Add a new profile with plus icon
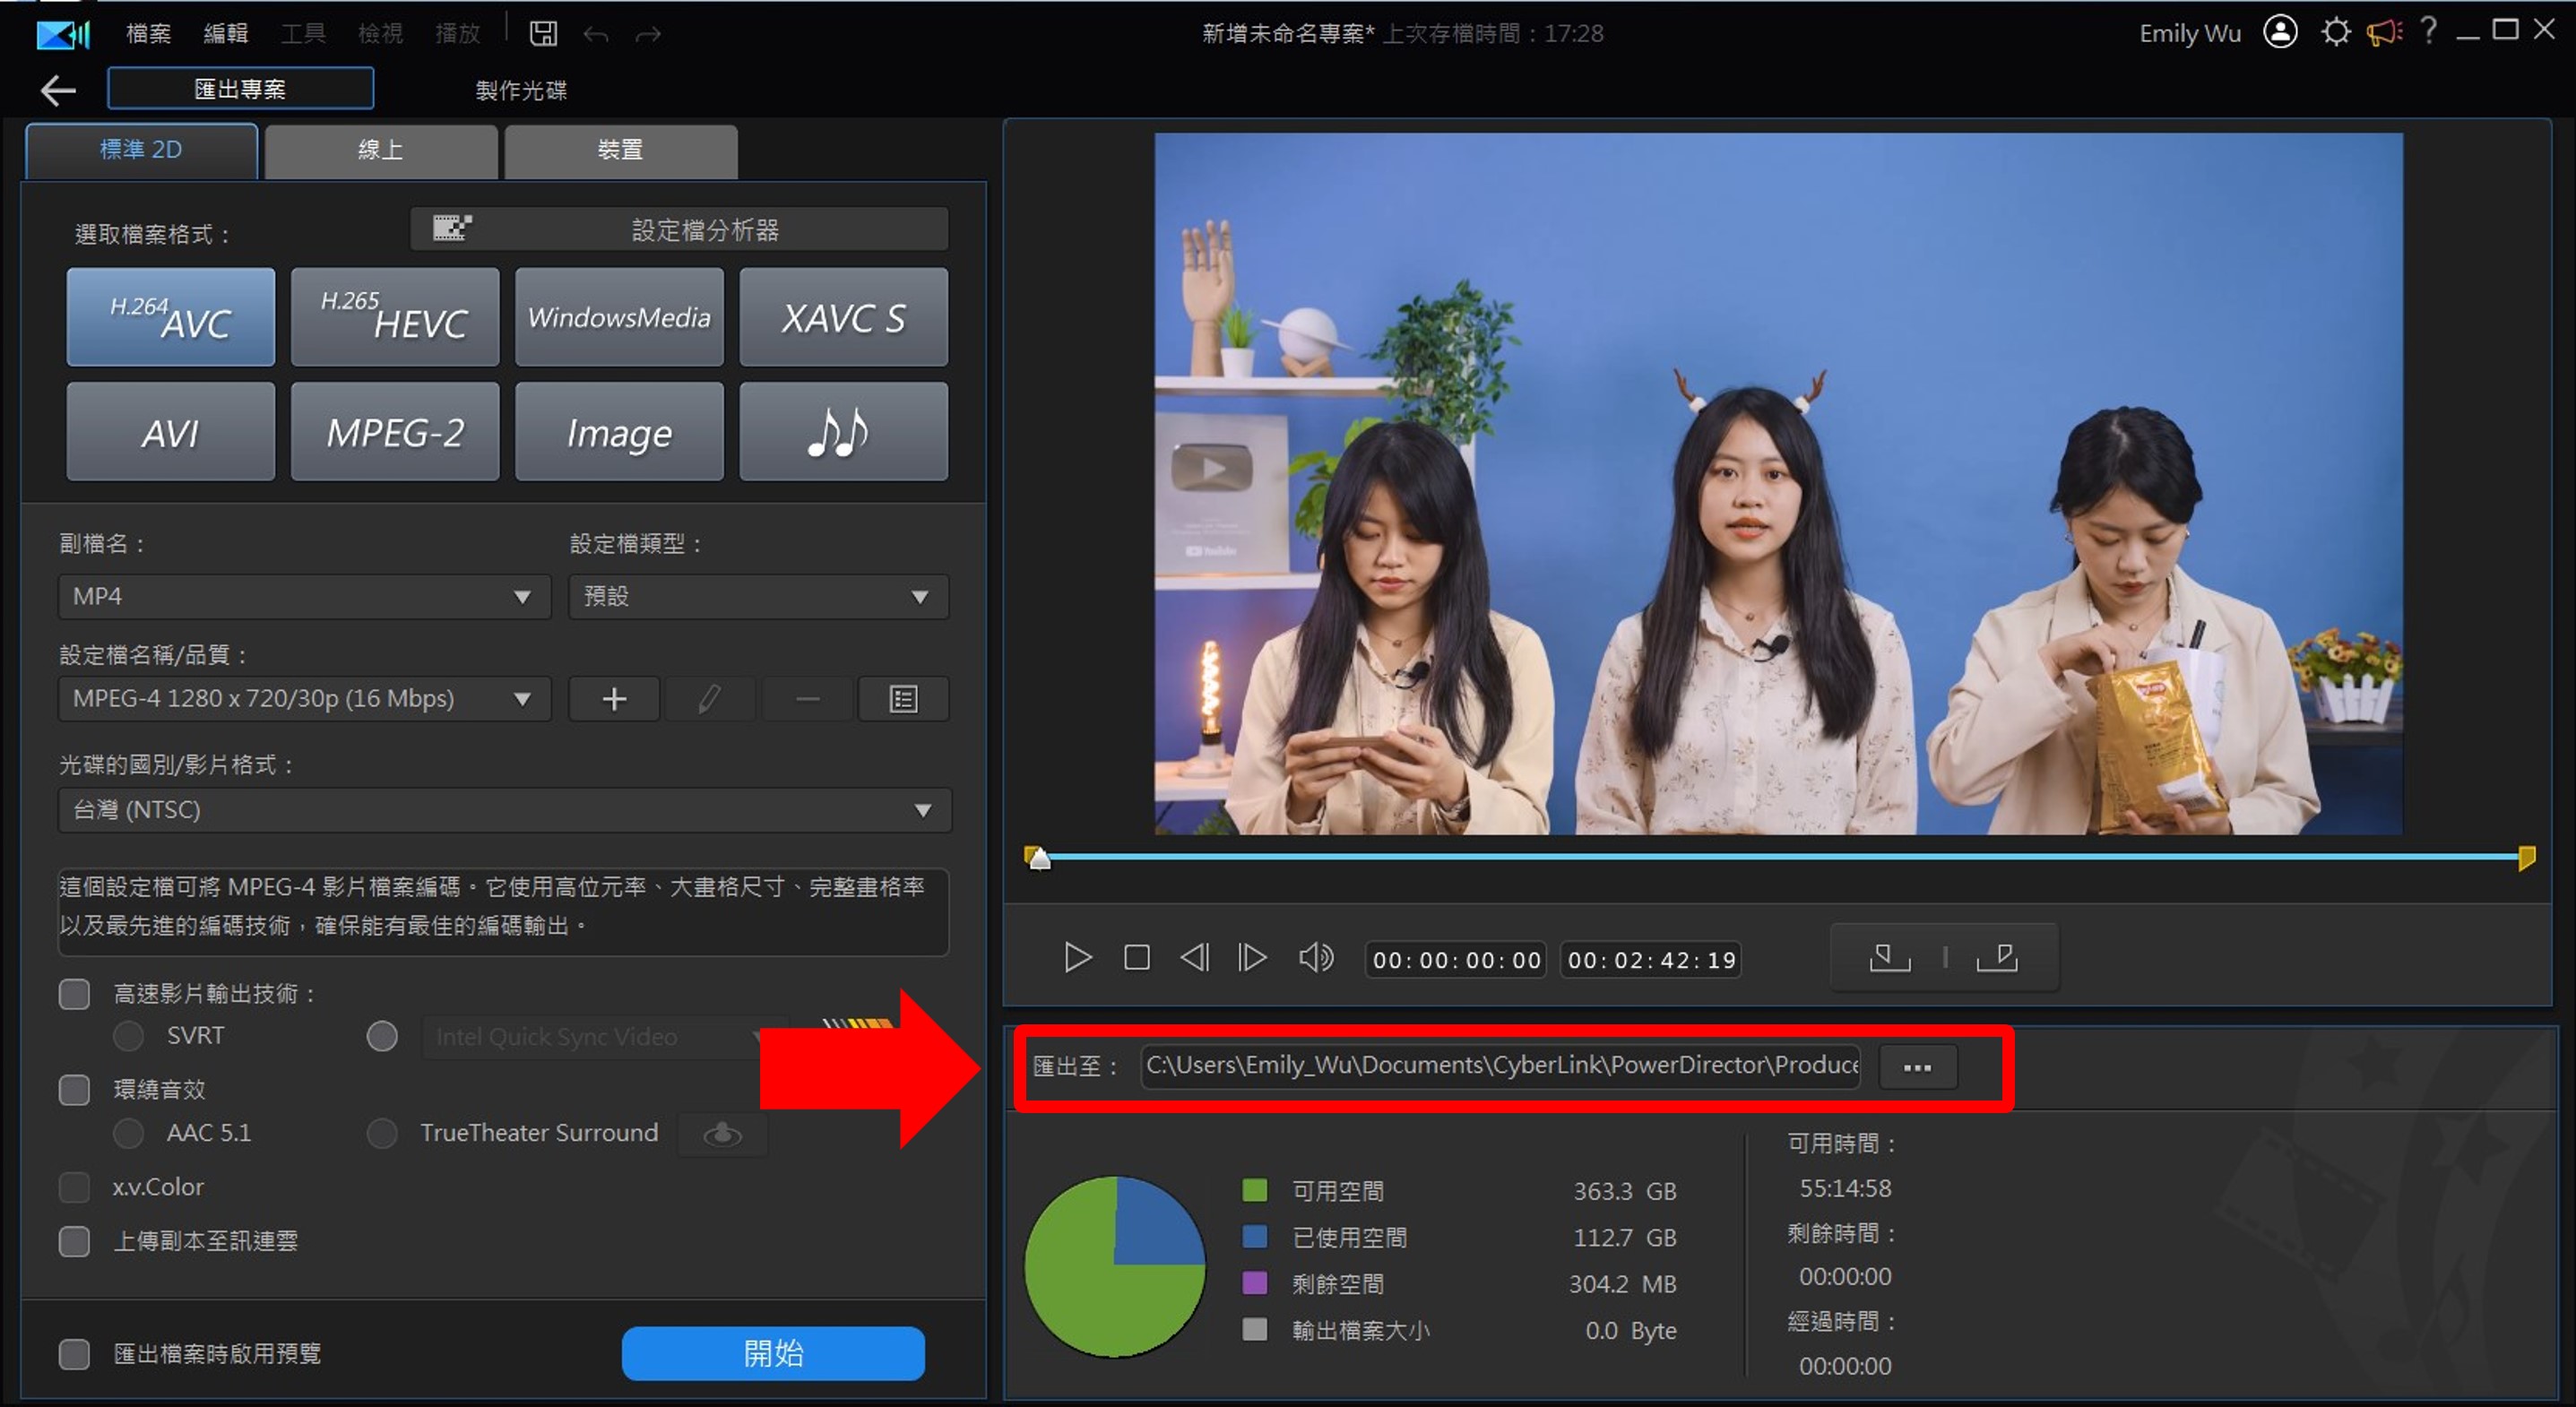The width and height of the screenshot is (2576, 1407). click(614, 699)
